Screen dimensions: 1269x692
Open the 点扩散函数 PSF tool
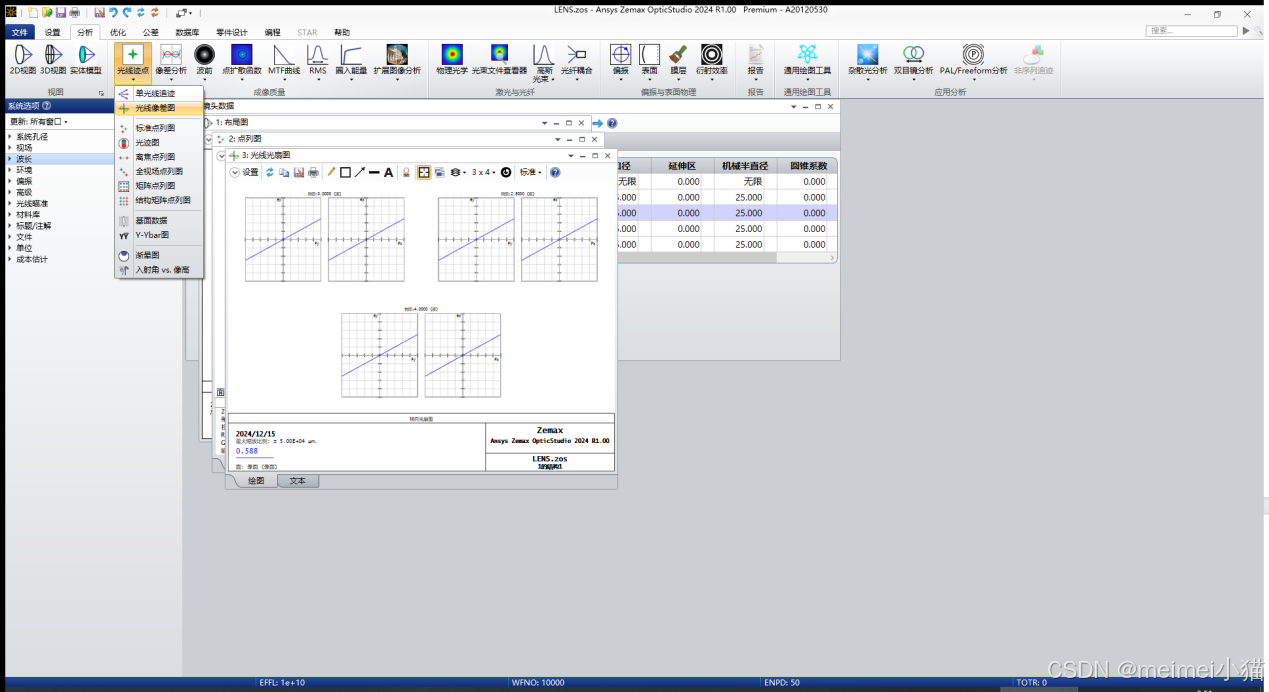pyautogui.click(x=241, y=60)
